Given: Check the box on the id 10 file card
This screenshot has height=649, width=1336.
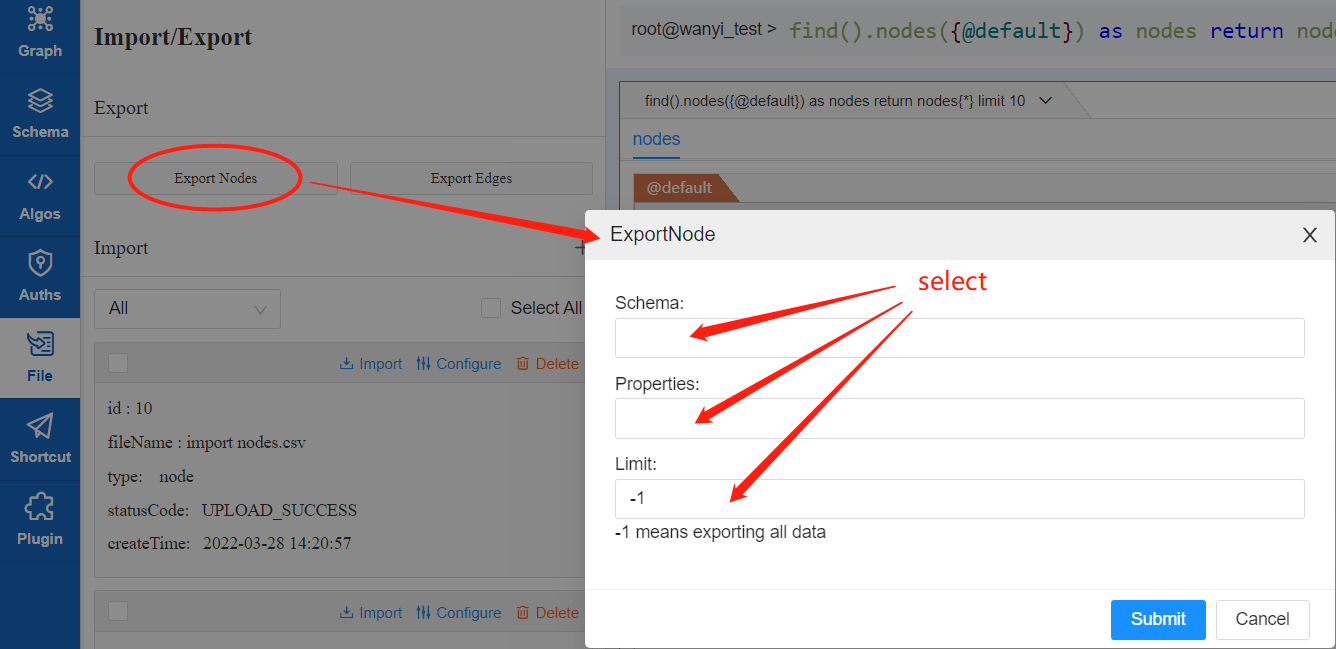Looking at the screenshot, I should [118, 364].
